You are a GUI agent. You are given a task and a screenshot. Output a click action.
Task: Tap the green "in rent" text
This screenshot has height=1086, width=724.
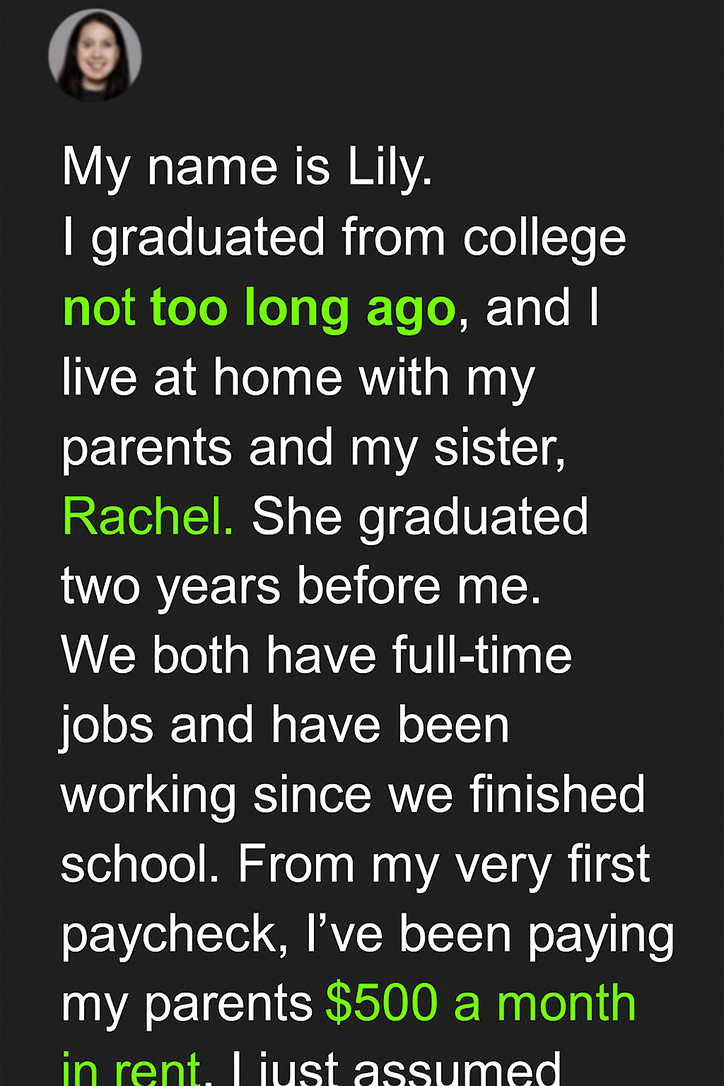132,1067
